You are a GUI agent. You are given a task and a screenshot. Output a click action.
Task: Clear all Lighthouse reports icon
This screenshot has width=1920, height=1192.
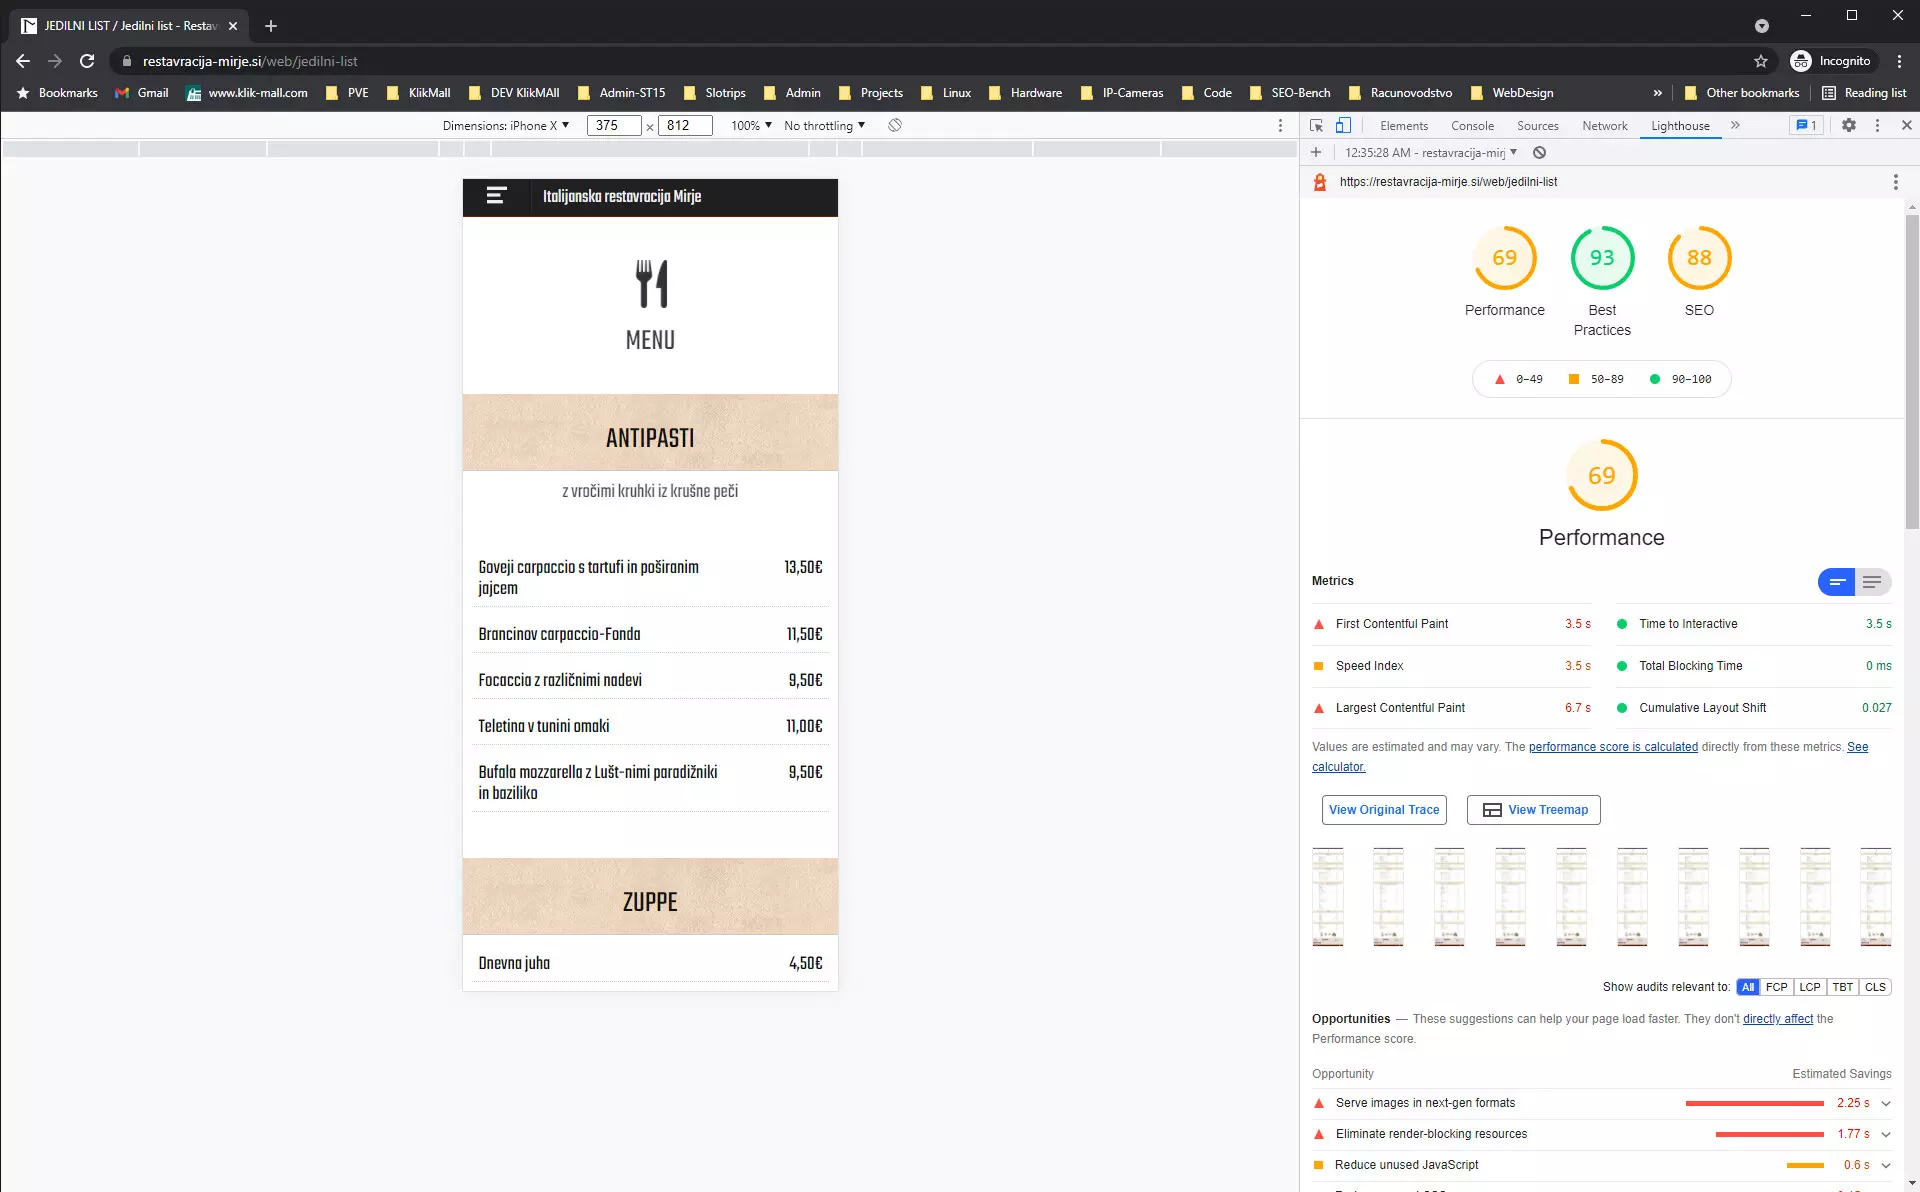tap(1540, 153)
